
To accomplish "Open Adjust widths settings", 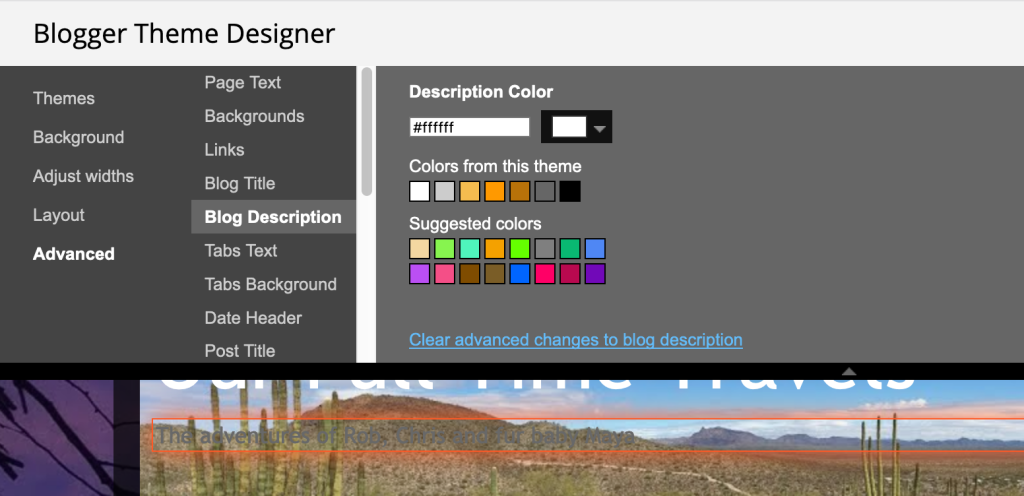I will (83, 176).
